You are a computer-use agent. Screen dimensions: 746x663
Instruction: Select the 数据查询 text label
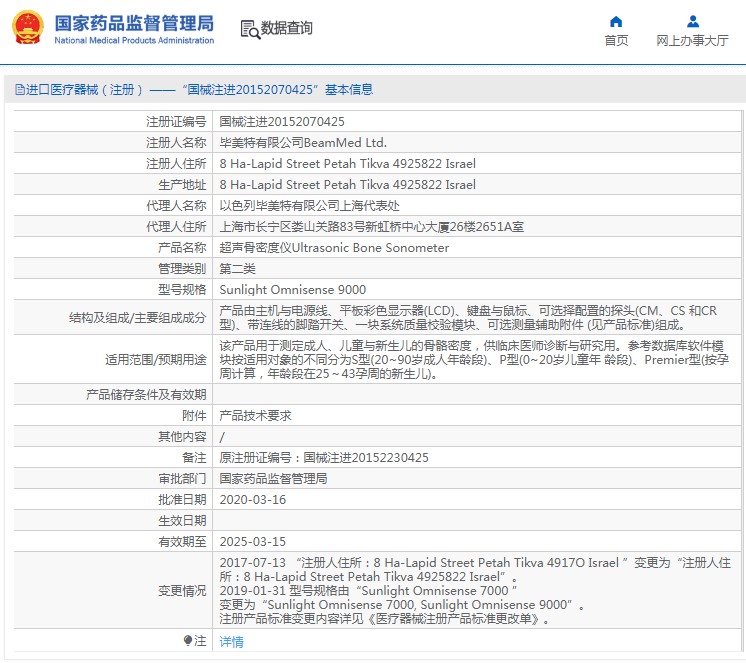[287, 29]
